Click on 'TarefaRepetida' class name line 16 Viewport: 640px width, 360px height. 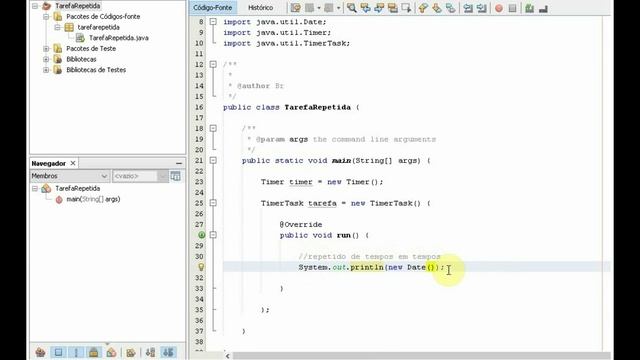point(317,107)
